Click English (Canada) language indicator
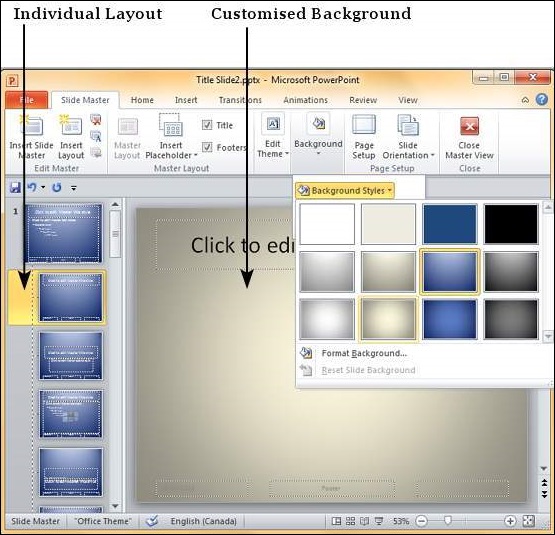Viewport: 555px width, 535px height. tap(203, 521)
